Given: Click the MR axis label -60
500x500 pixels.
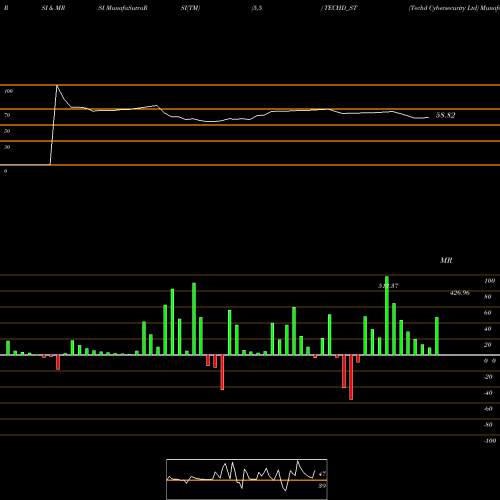Looking at the screenshot, I should click(488, 409).
